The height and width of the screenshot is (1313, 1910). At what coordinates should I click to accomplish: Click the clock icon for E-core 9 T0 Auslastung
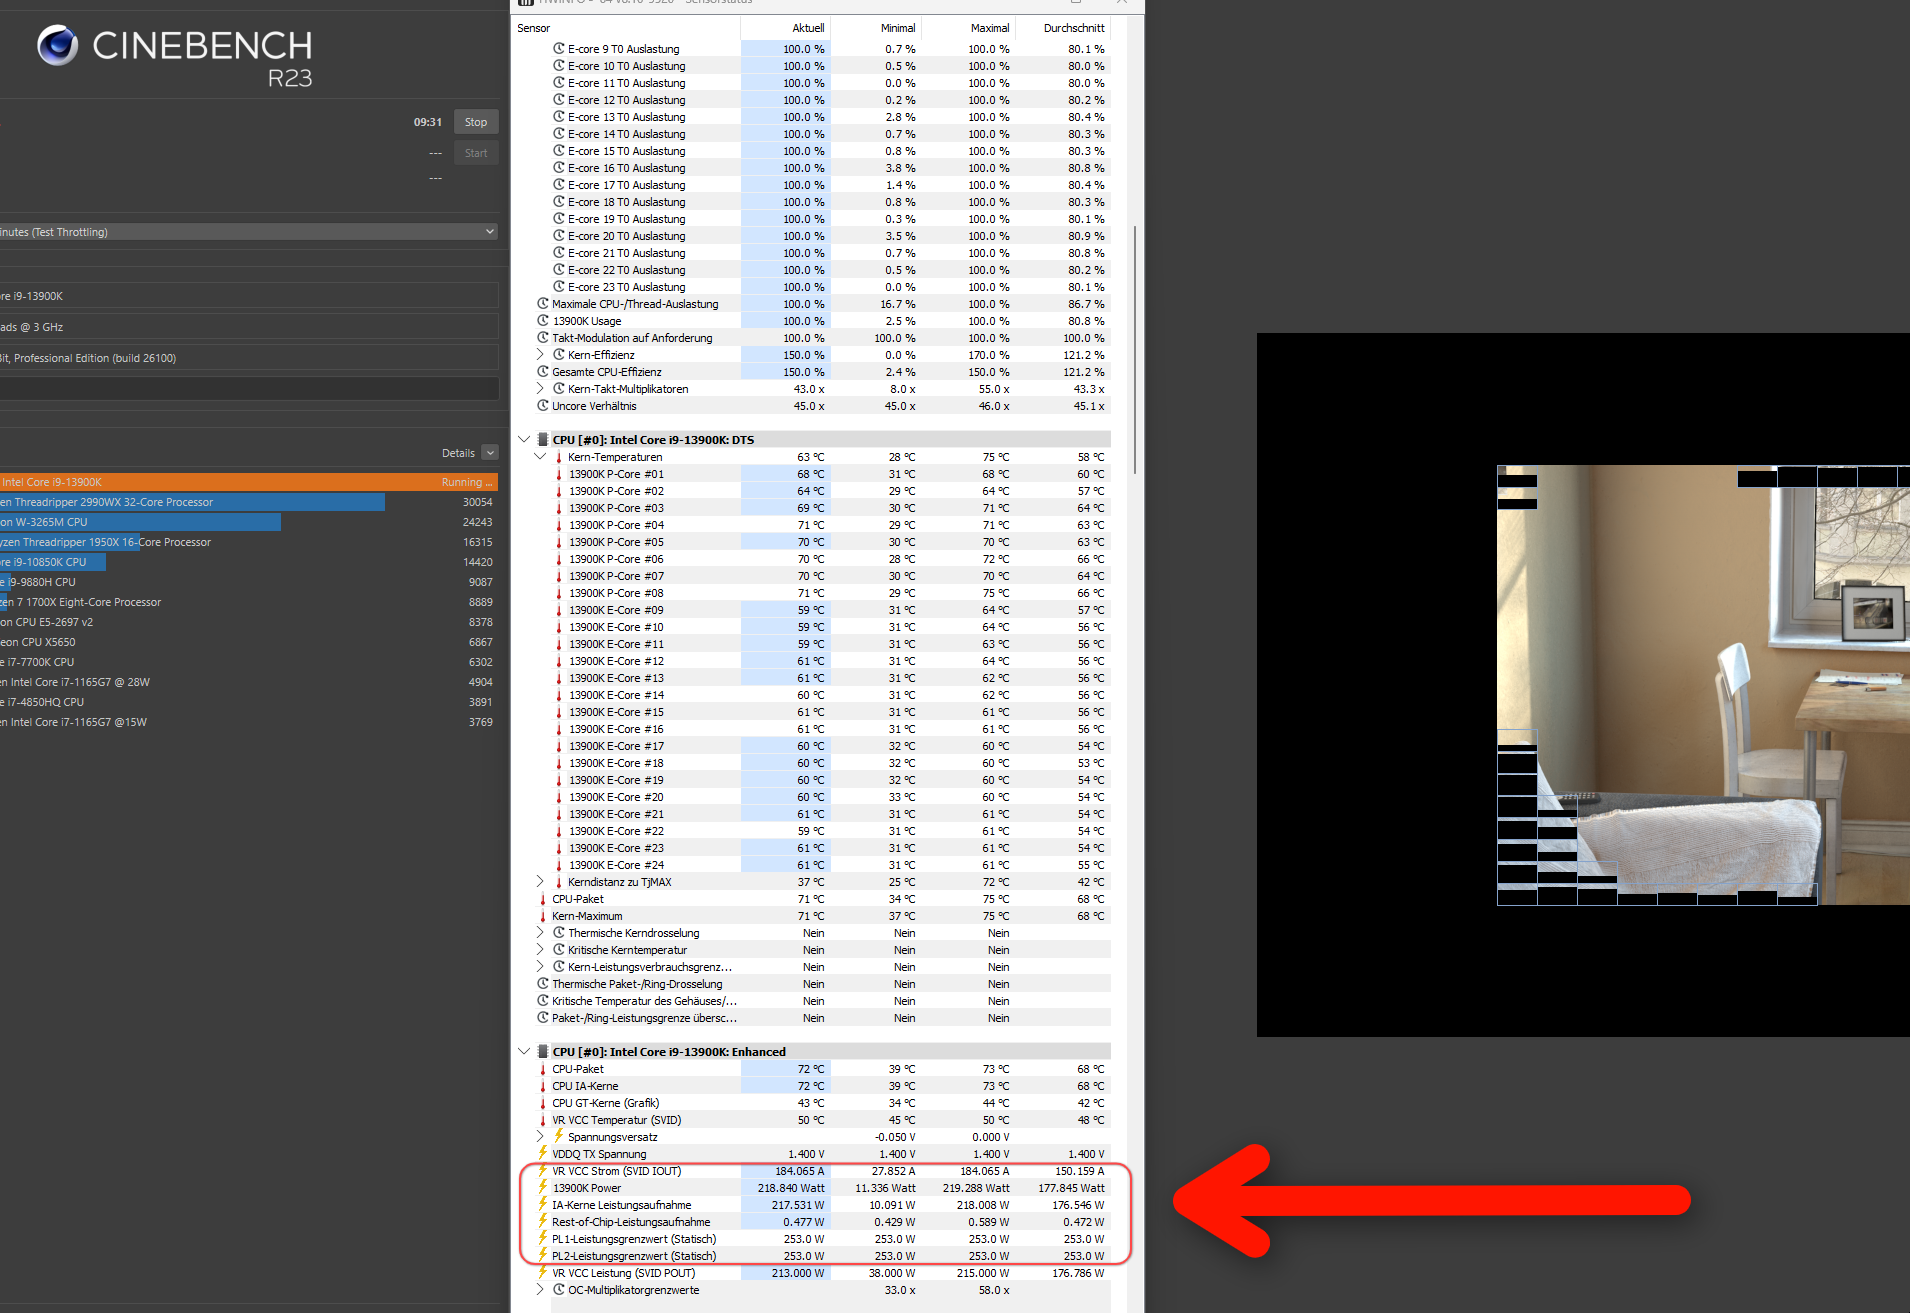coord(559,48)
